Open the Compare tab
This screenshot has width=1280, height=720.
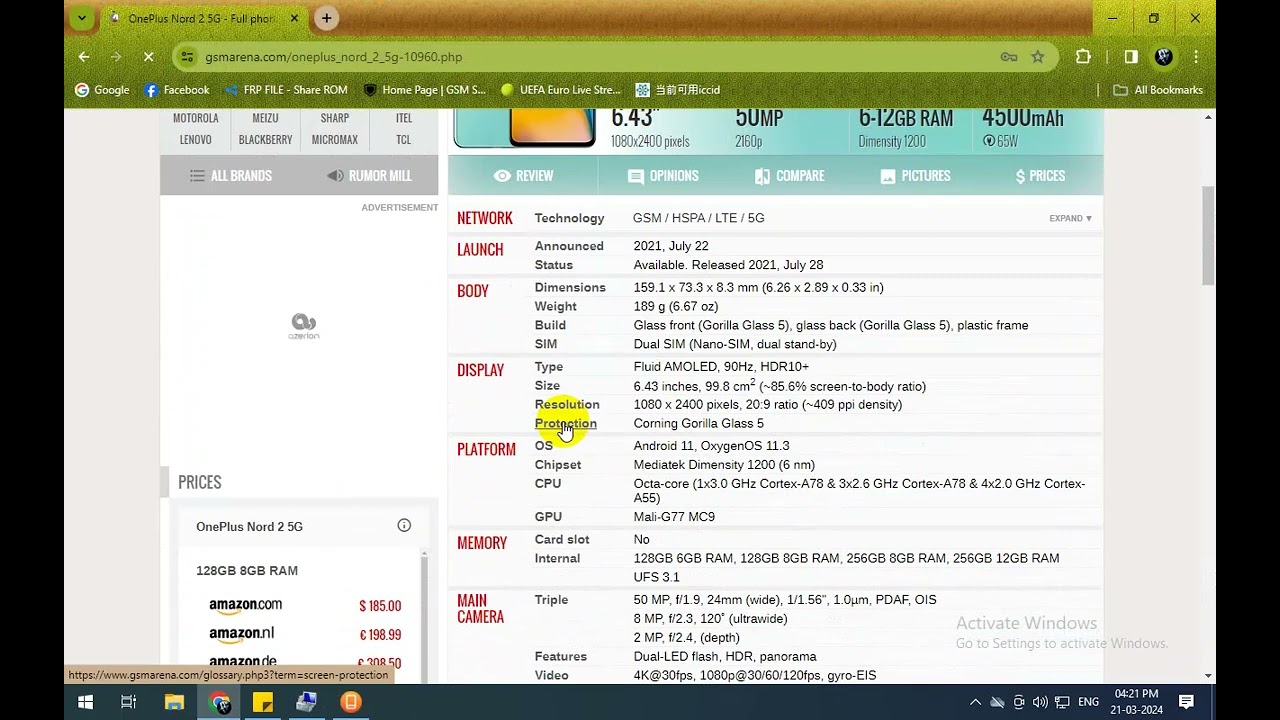[789, 176]
